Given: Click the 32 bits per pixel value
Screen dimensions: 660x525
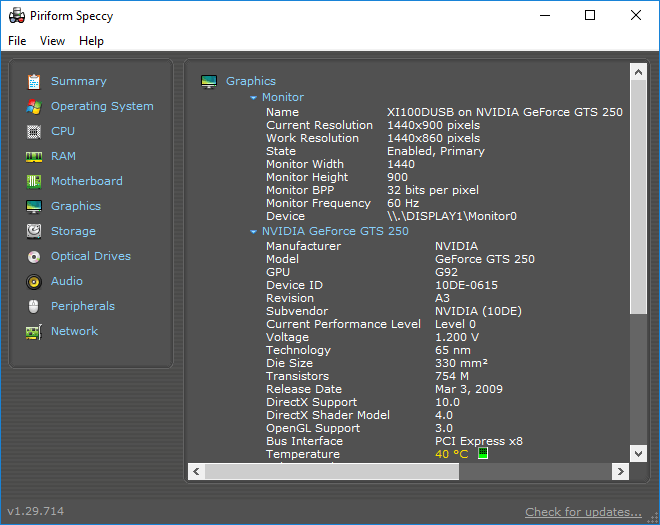Looking at the screenshot, I should click(433, 190).
